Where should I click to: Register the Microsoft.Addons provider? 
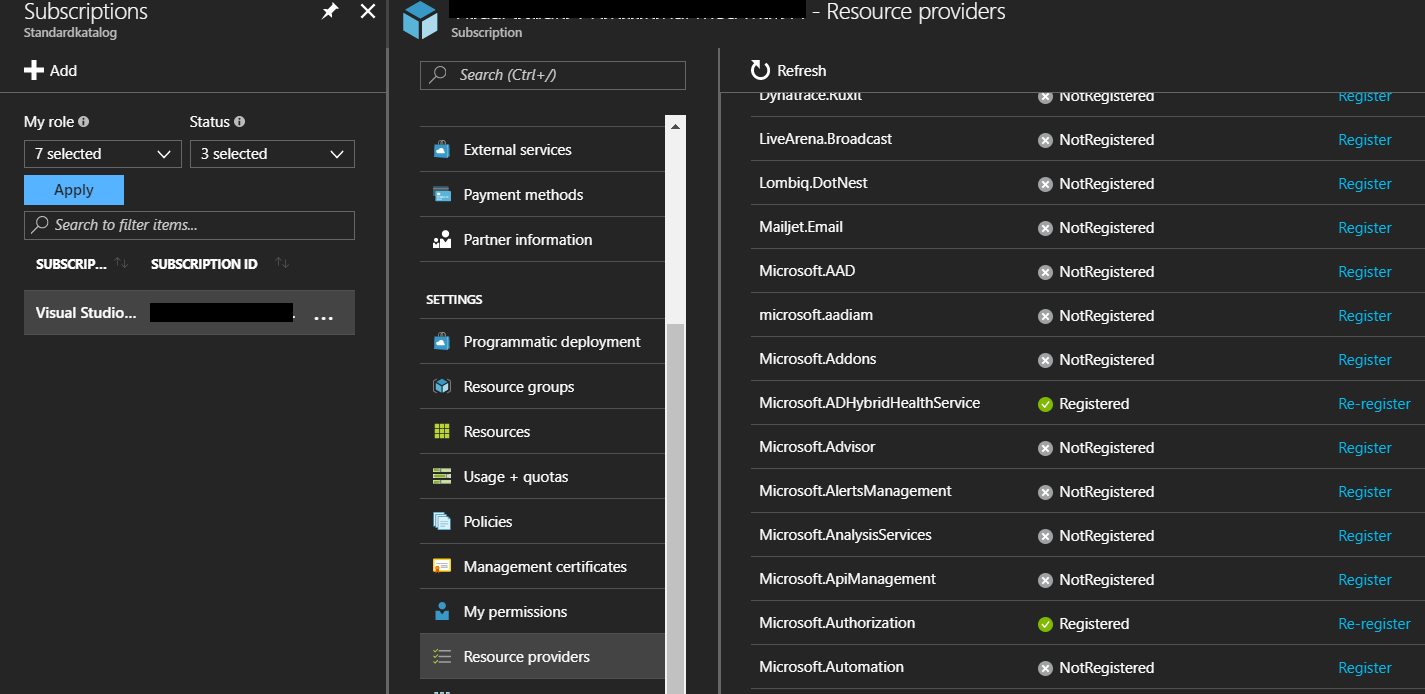point(1365,360)
